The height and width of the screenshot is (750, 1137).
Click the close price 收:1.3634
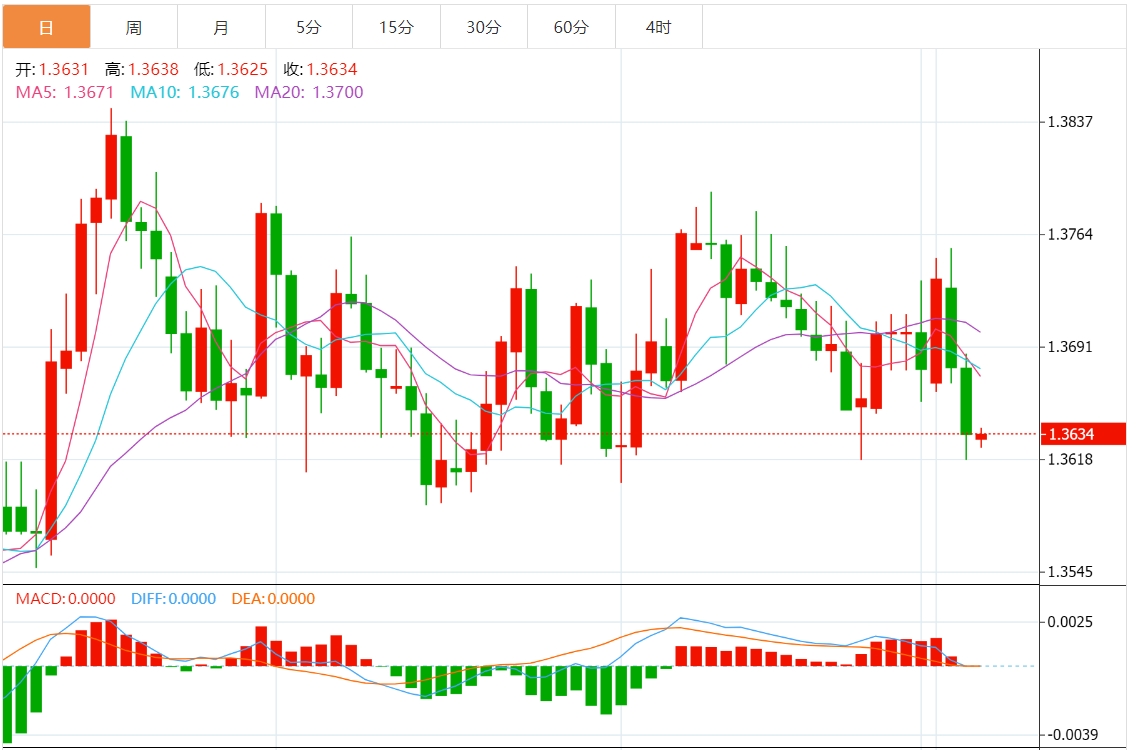pyautogui.click(x=321, y=70)
